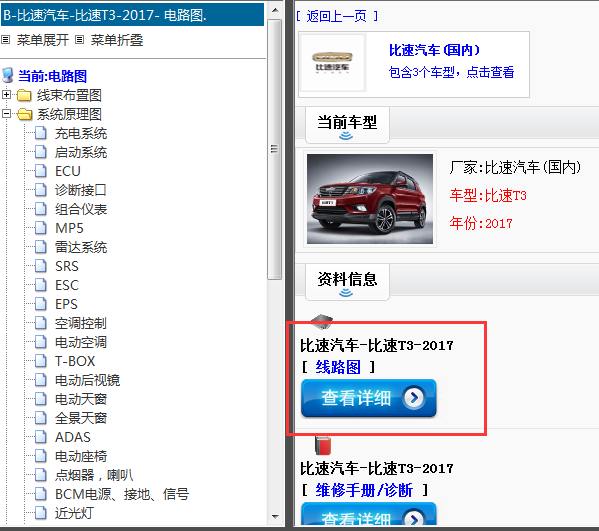Image resolution: width=599 pixels, height=531 pixels.
Task: Click the 返回上一页 link
Action: point(337,16)
